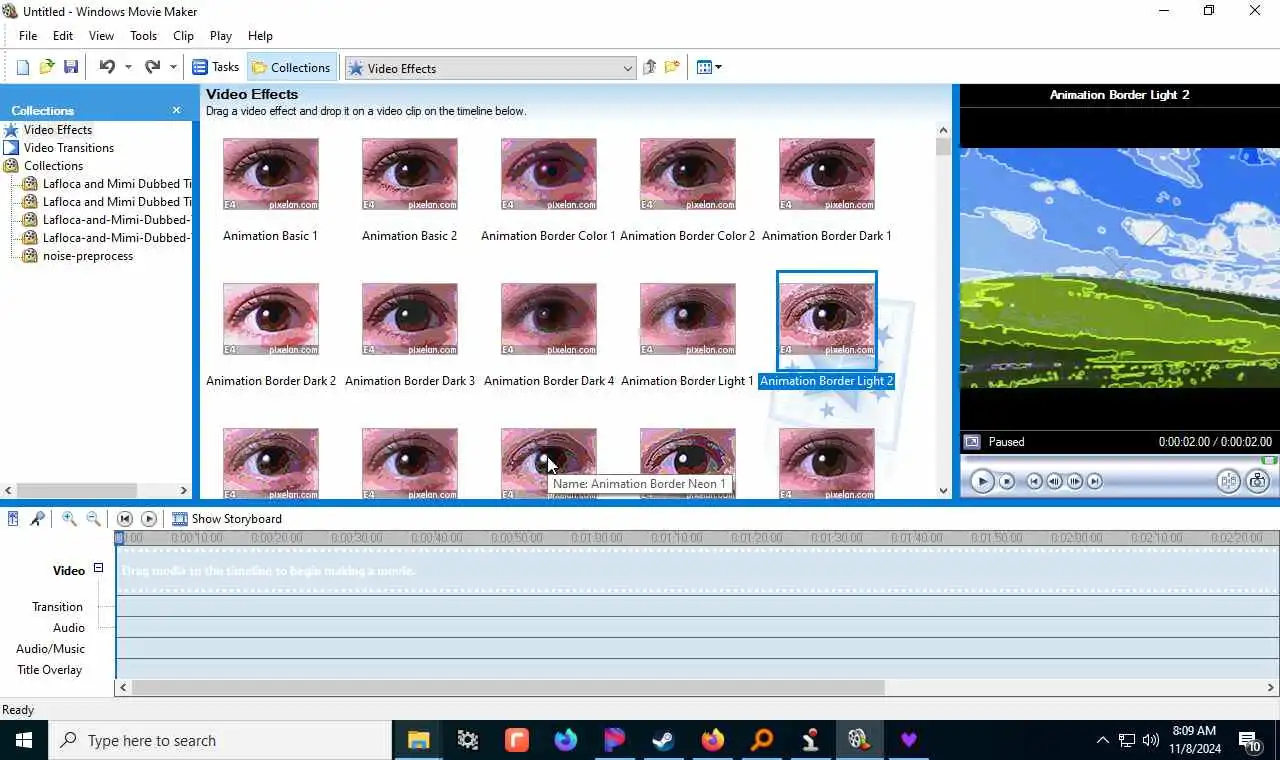1280x760 pixels.
Task: Click the Animation Border Light 2 label
Action: (826, 381)
